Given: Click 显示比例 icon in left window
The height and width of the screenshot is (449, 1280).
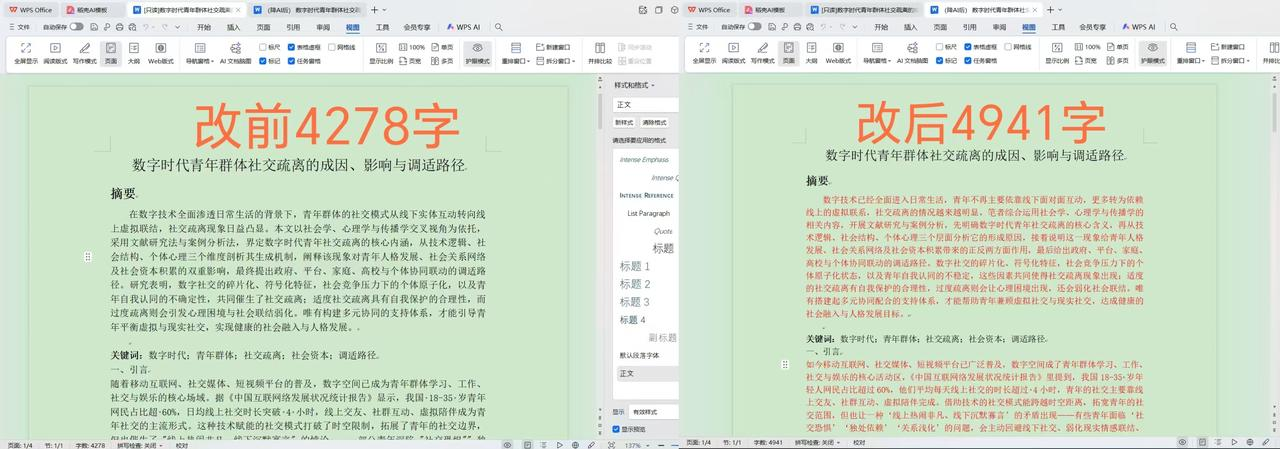Looking at the screenshot, I should pos(380,53).
